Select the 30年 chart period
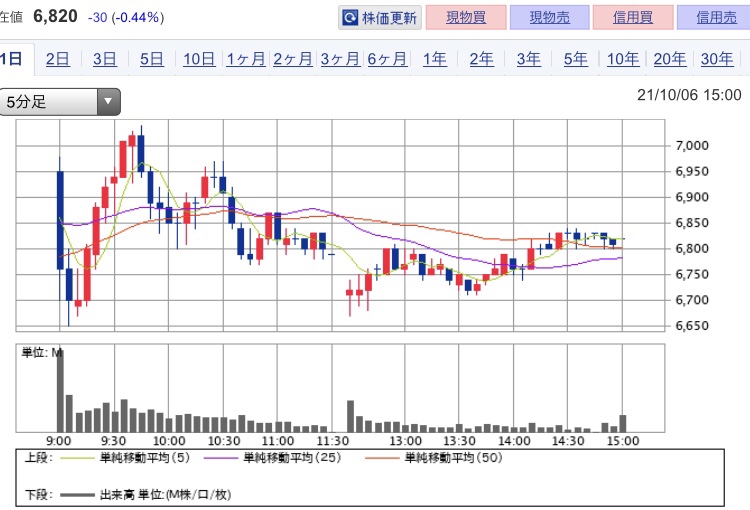The image size is (750, 510). (717, 59)
